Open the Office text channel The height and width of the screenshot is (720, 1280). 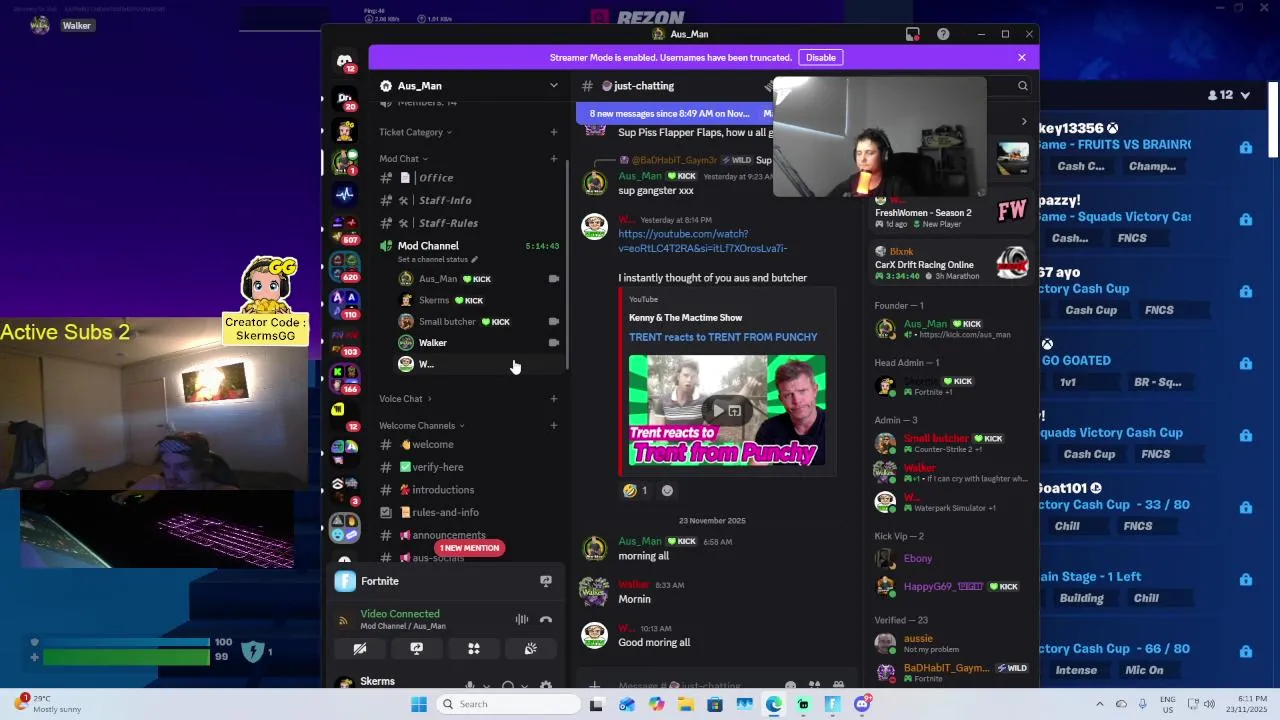[x=469, y=178]
